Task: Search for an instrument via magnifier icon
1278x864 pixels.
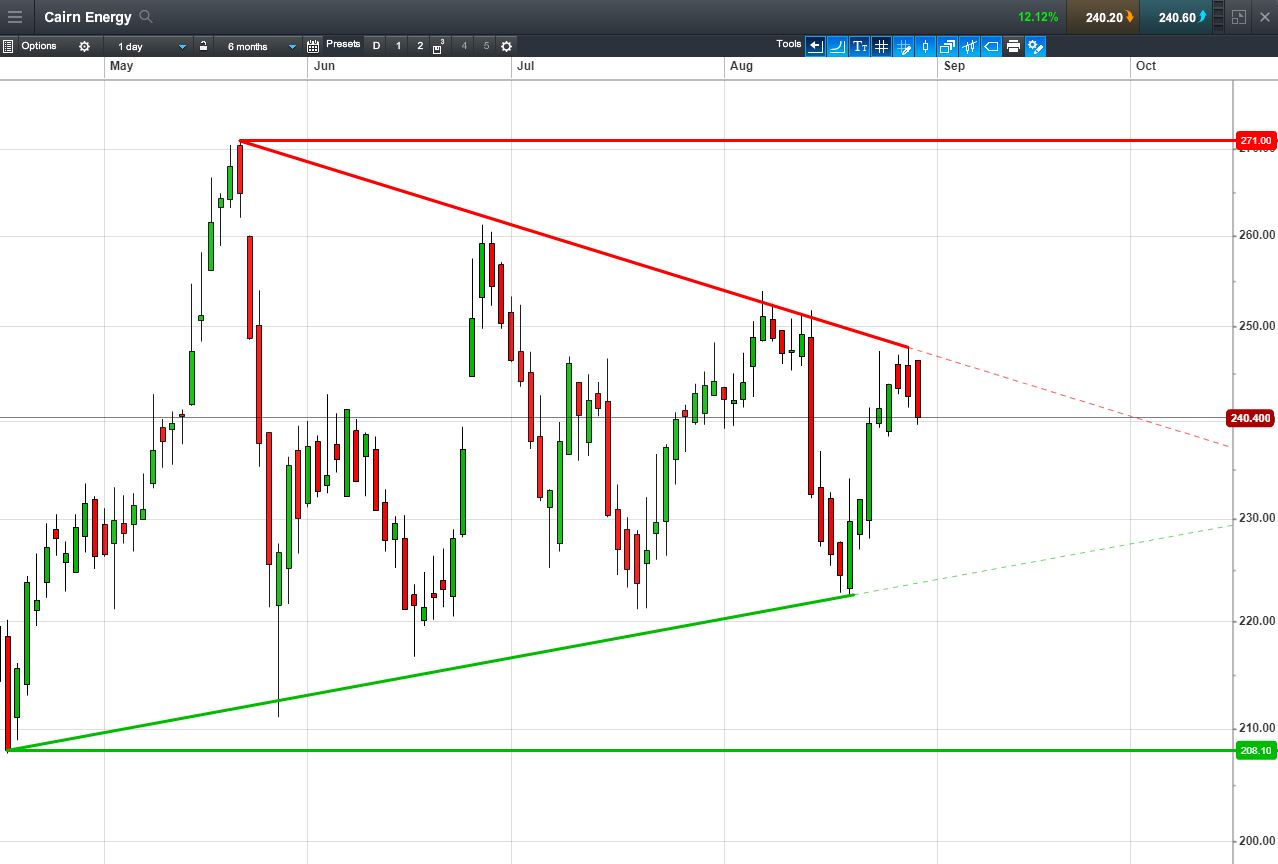Action: (146, 17)
